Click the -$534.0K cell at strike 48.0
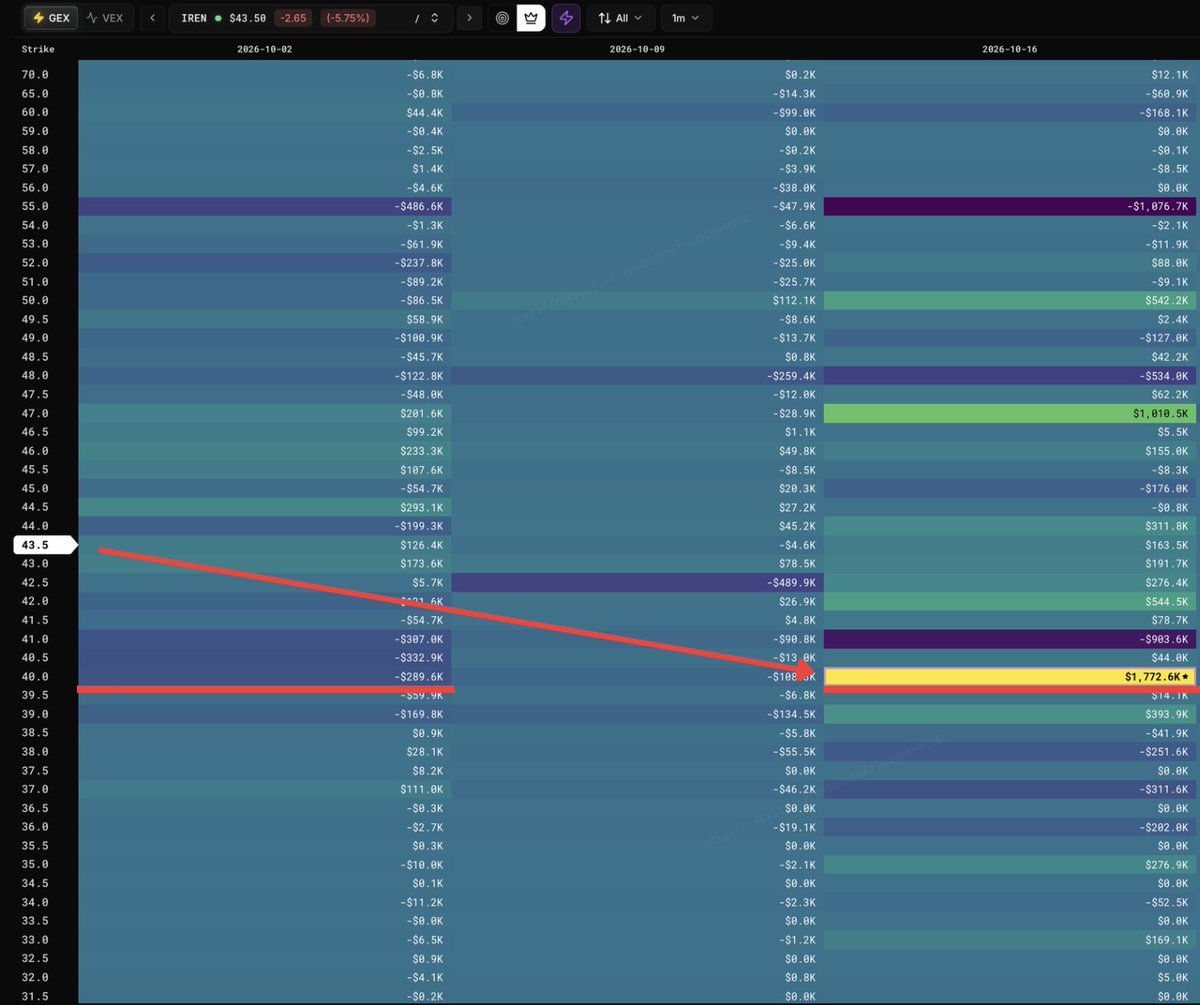 coord(1010,376)
